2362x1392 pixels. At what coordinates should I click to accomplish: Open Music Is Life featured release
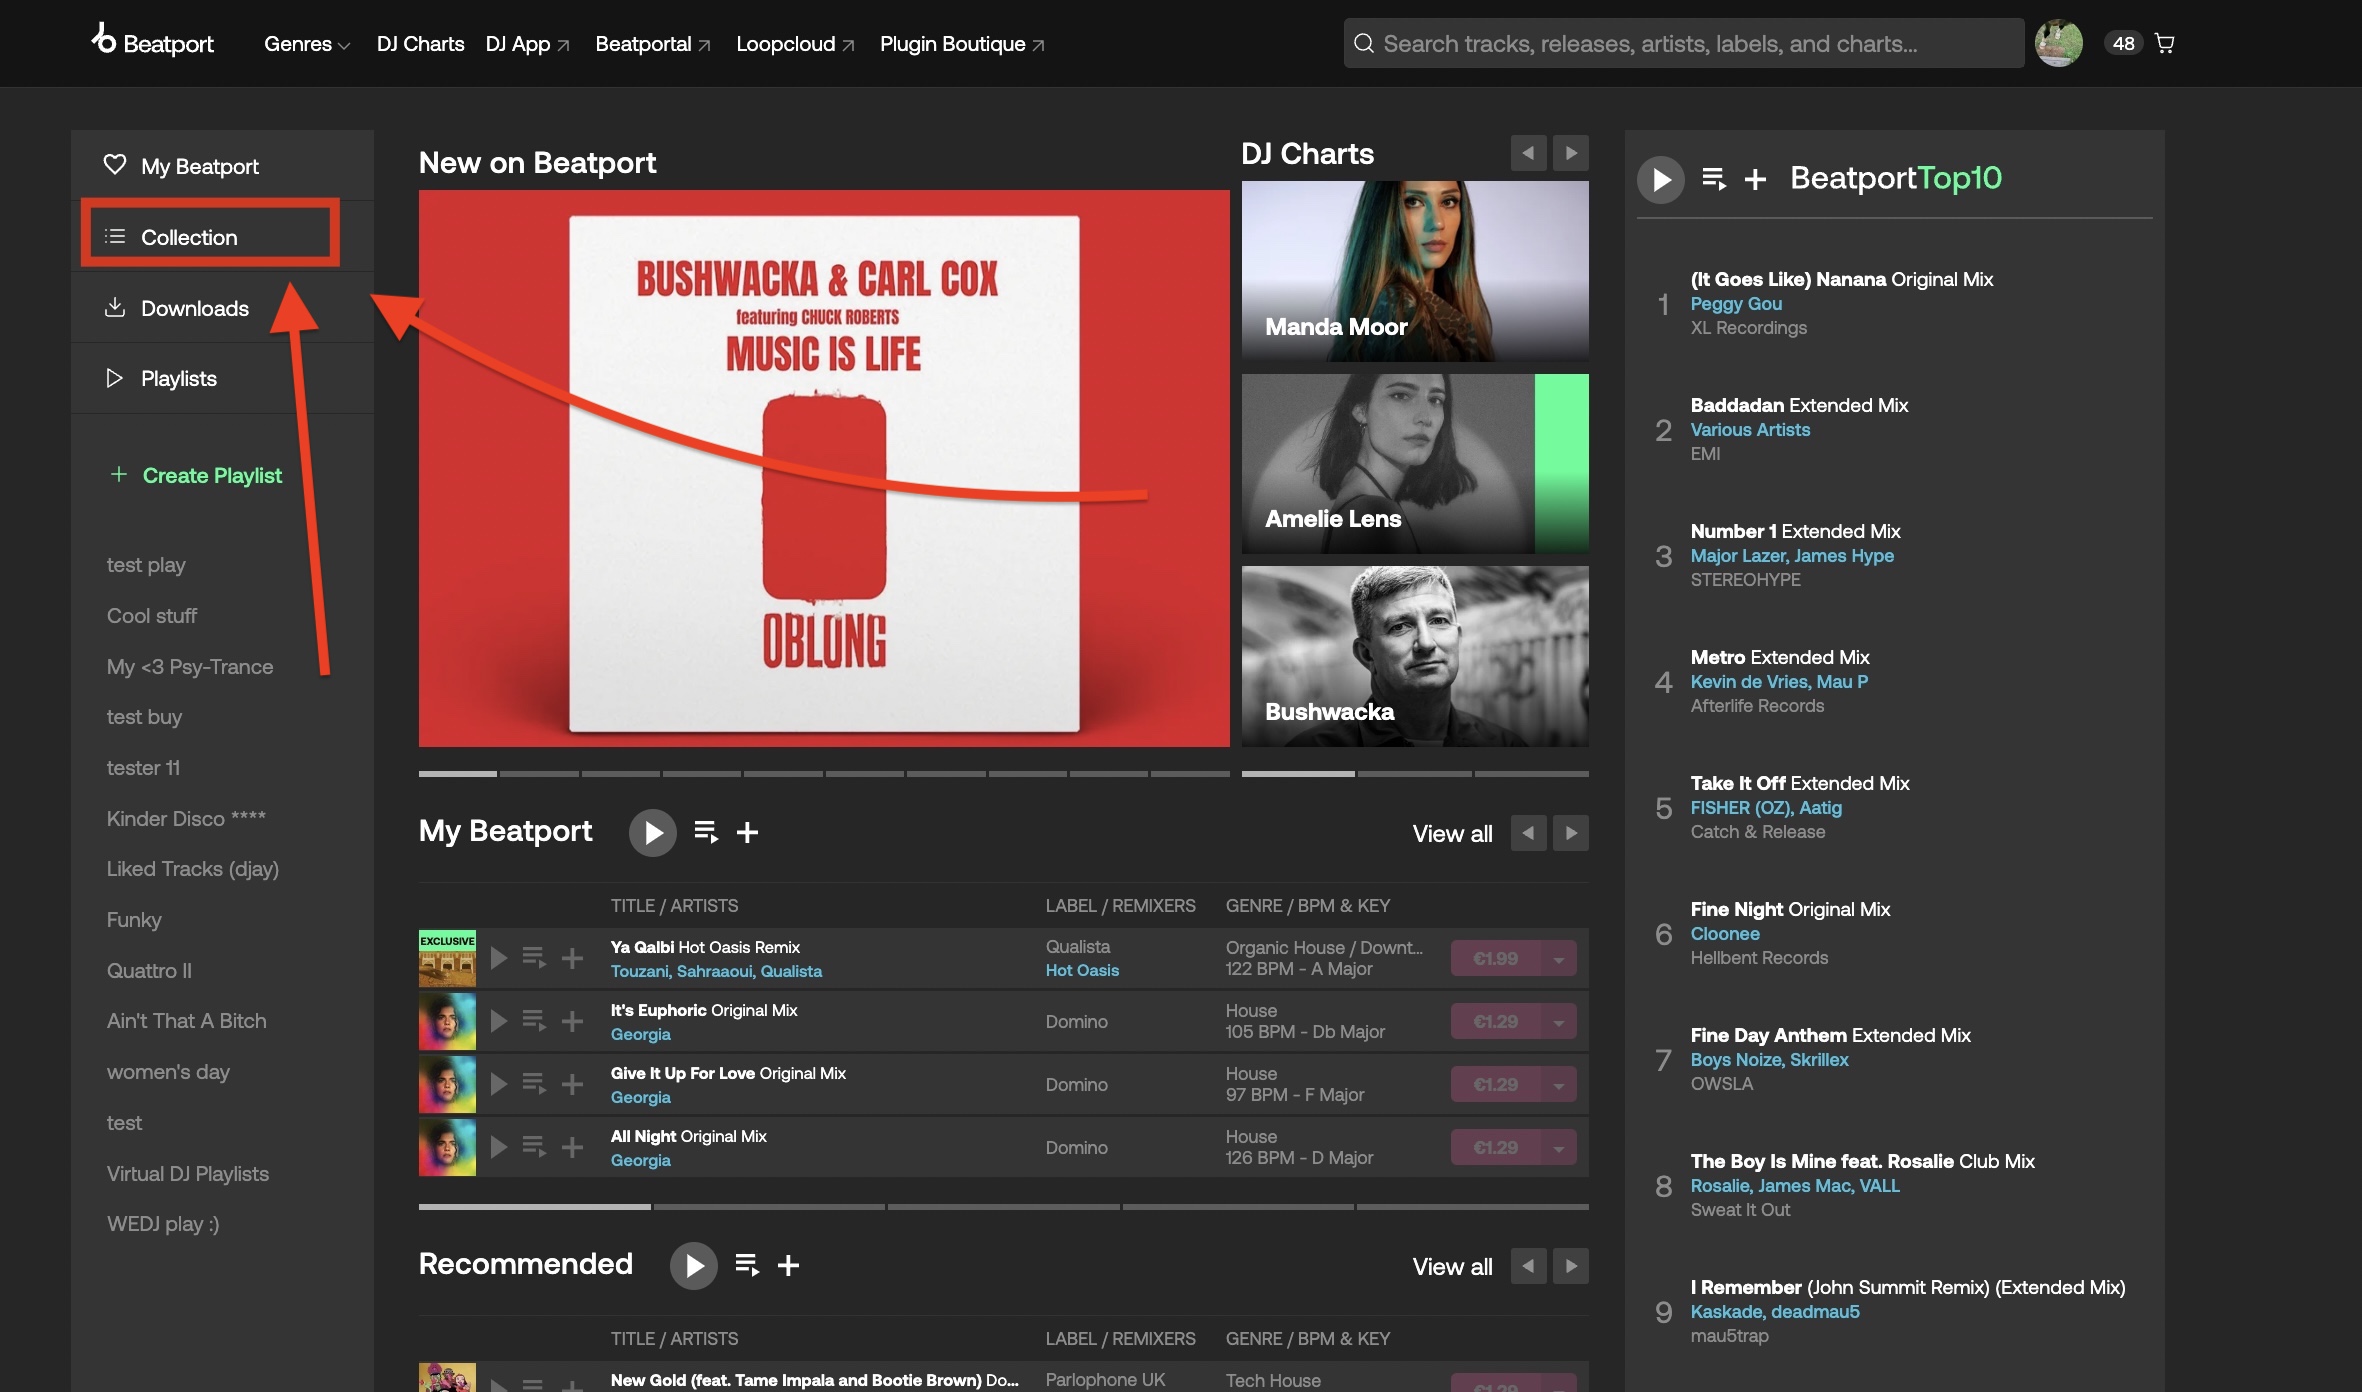[x=824, y=468]
